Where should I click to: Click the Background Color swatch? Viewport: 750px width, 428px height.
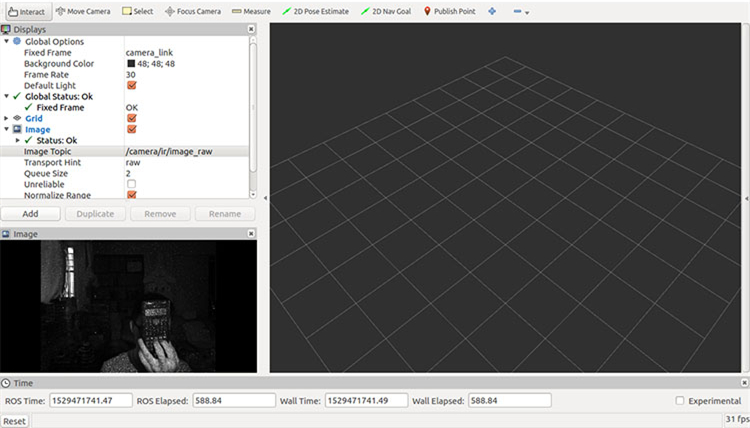pos(131,64)
